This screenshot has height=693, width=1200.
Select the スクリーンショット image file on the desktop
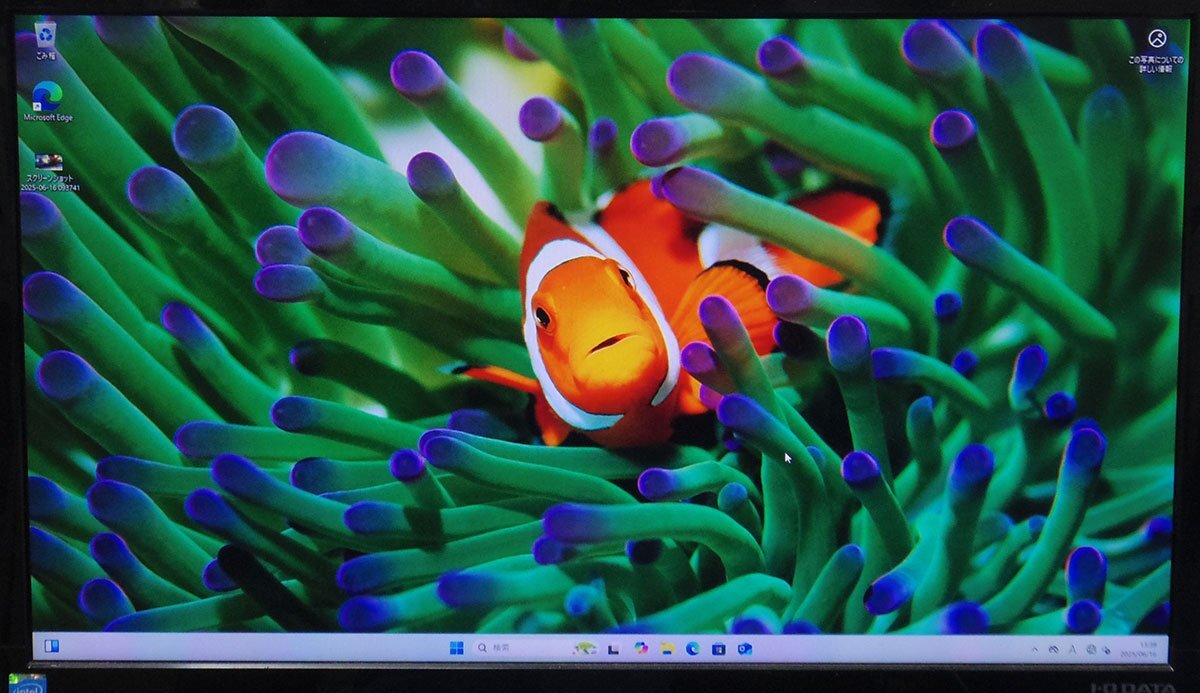point(51,172)
